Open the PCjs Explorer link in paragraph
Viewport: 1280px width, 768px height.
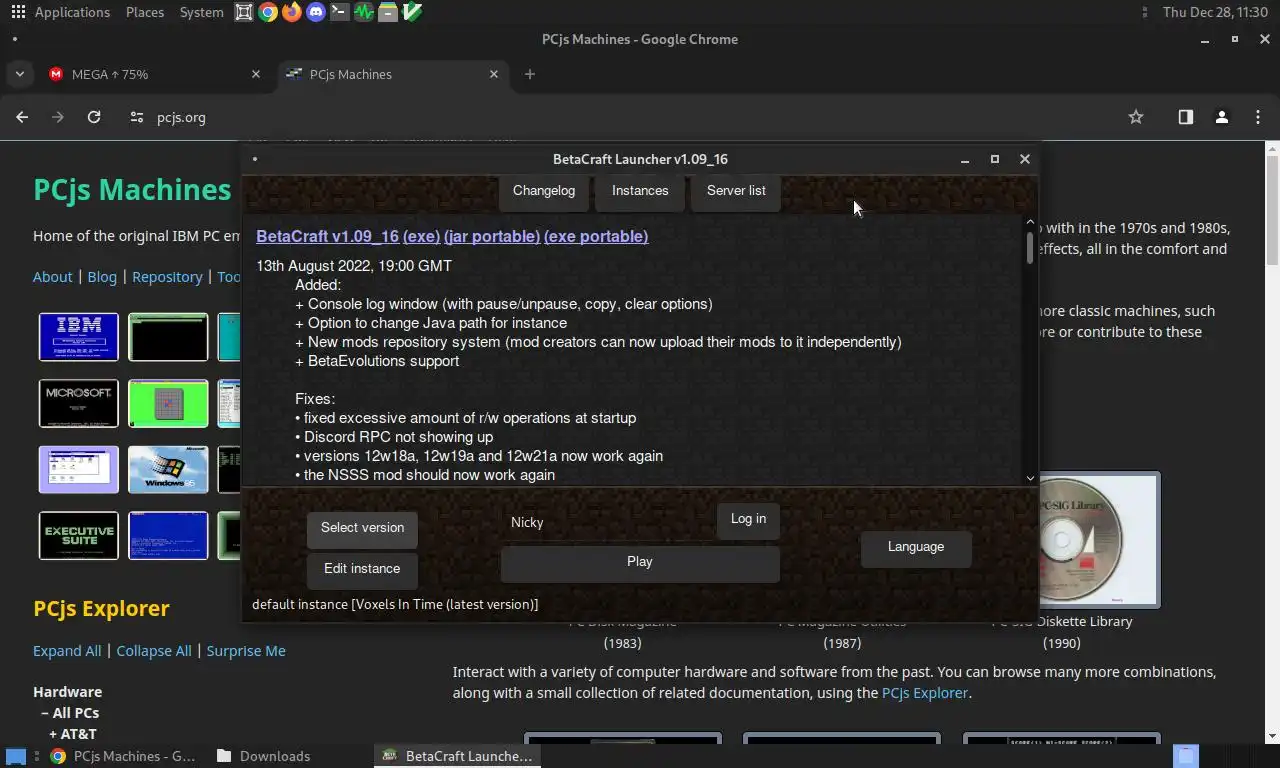pyautogui.click(x=925, y=693)
